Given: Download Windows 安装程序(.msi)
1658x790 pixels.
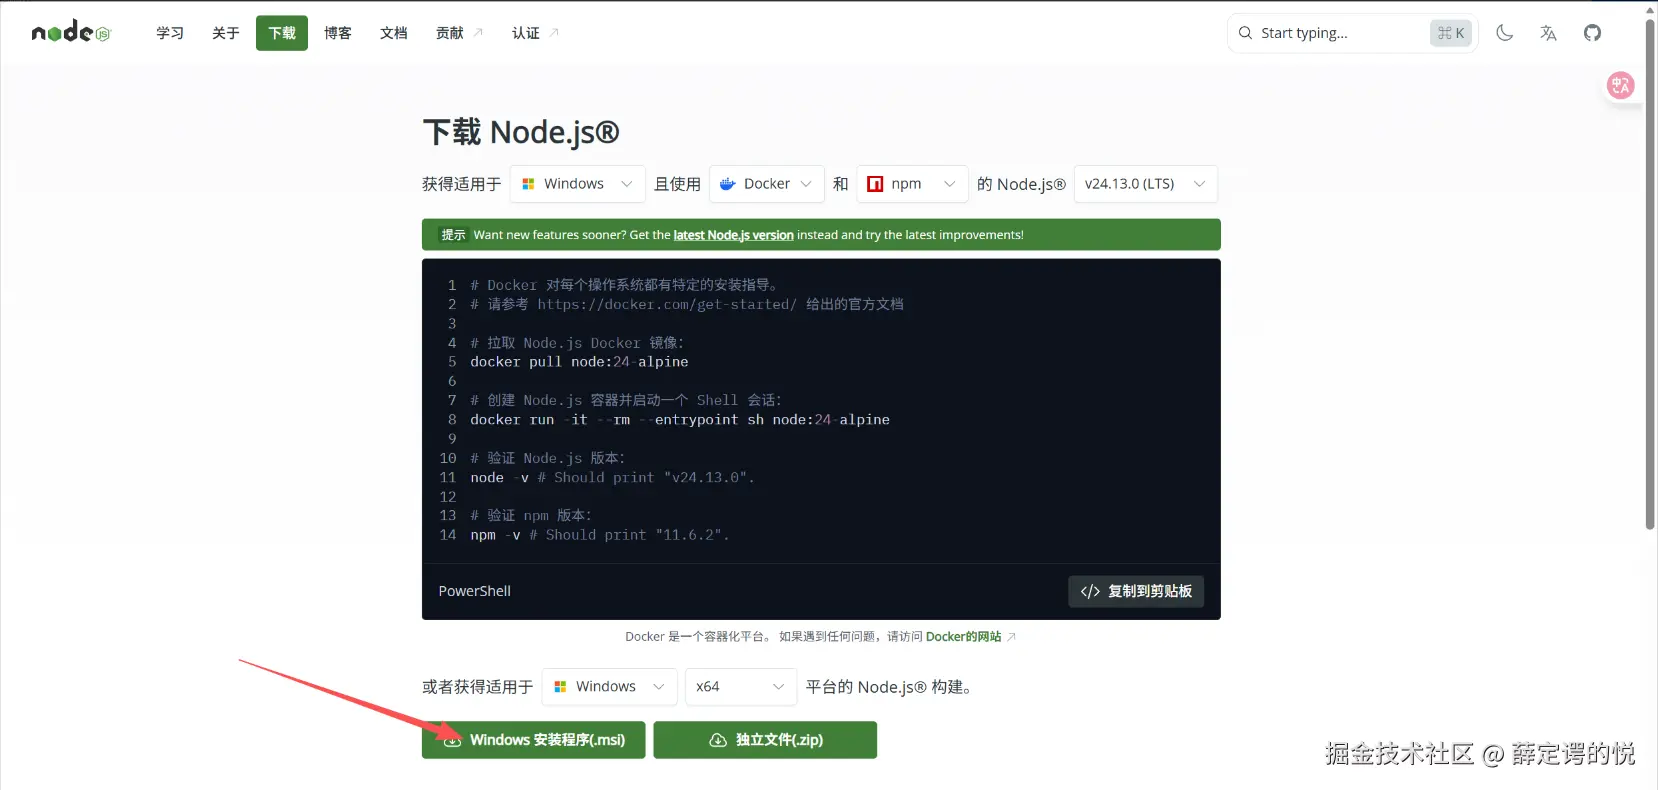Looking at the screenshot, I should click(x=533, y=740).
